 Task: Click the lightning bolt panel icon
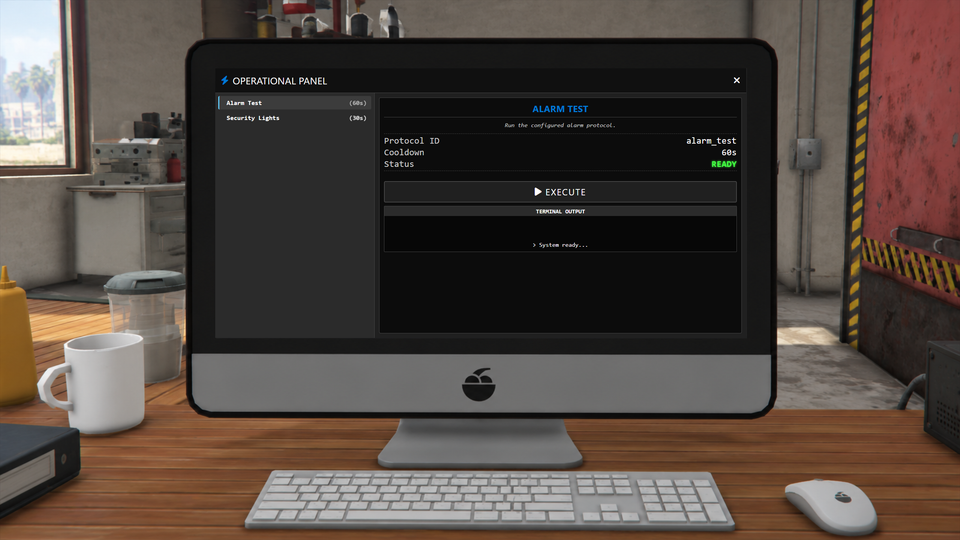pos(225,80)
